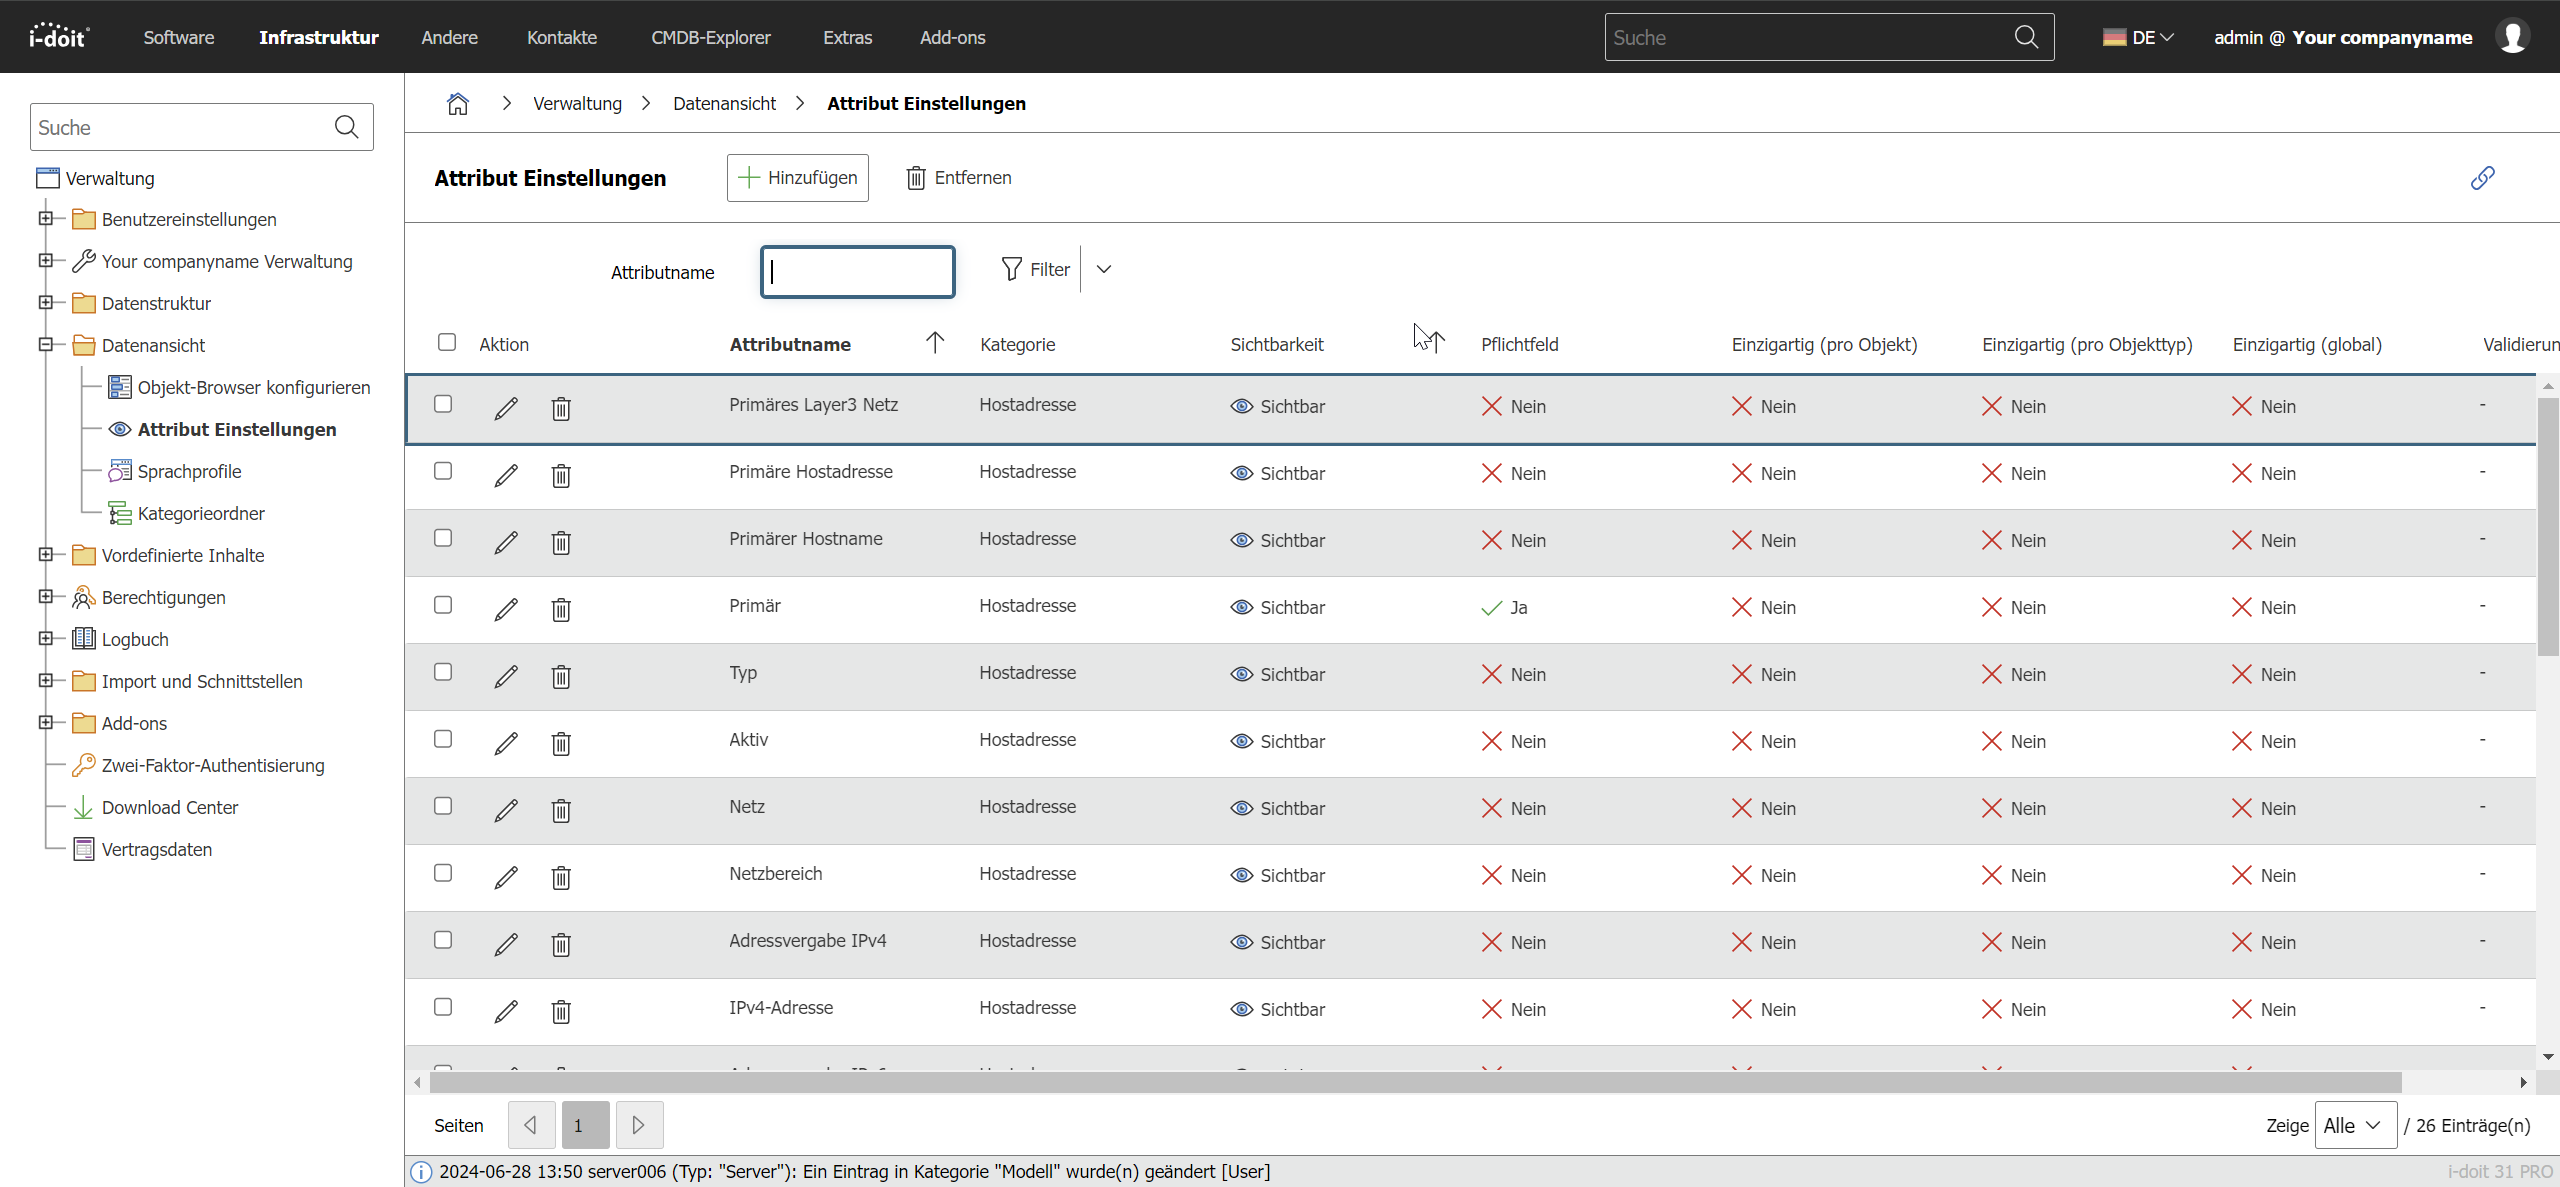Click trash icon for IPv4-Adresse row
2560x1187 pixels.
[x=561, y=1011]
